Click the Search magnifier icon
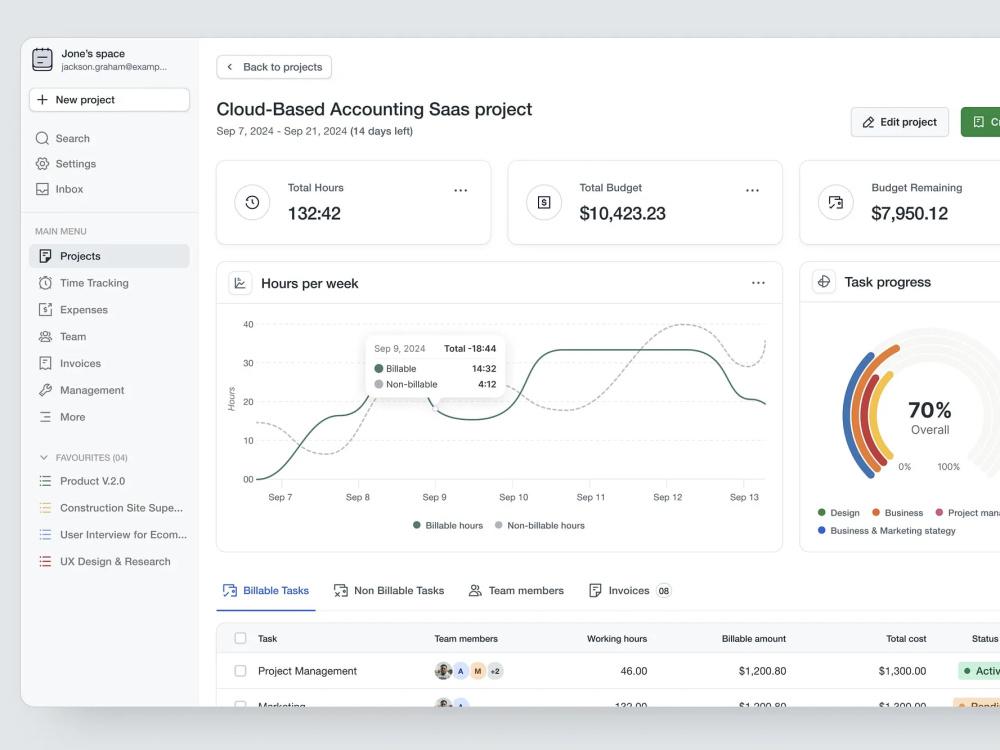Viewport: 1000px width, 750px height. (x=42, y=138)
